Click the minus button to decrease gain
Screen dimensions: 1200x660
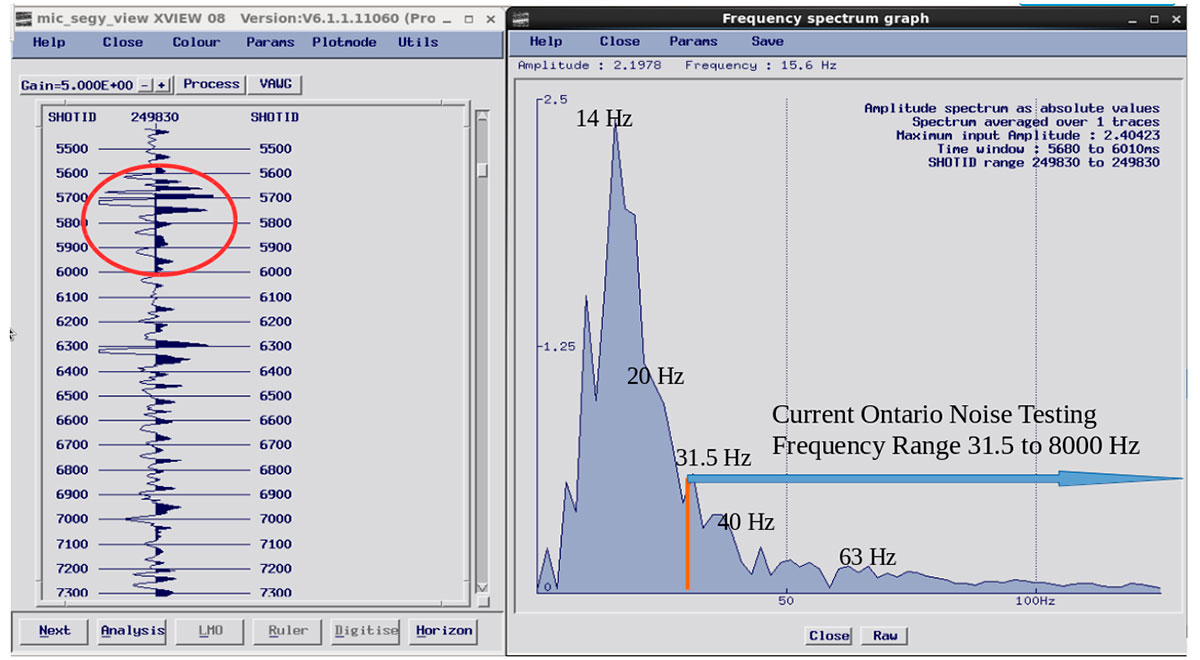click(x=145, y=86)
